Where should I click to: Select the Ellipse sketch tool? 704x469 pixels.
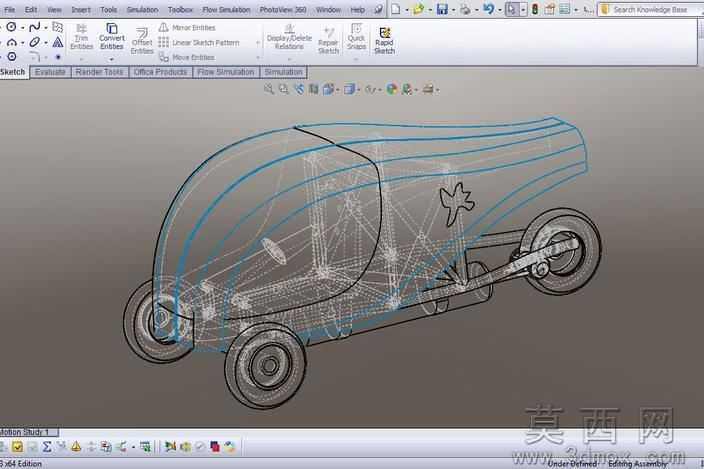[34, 42]
